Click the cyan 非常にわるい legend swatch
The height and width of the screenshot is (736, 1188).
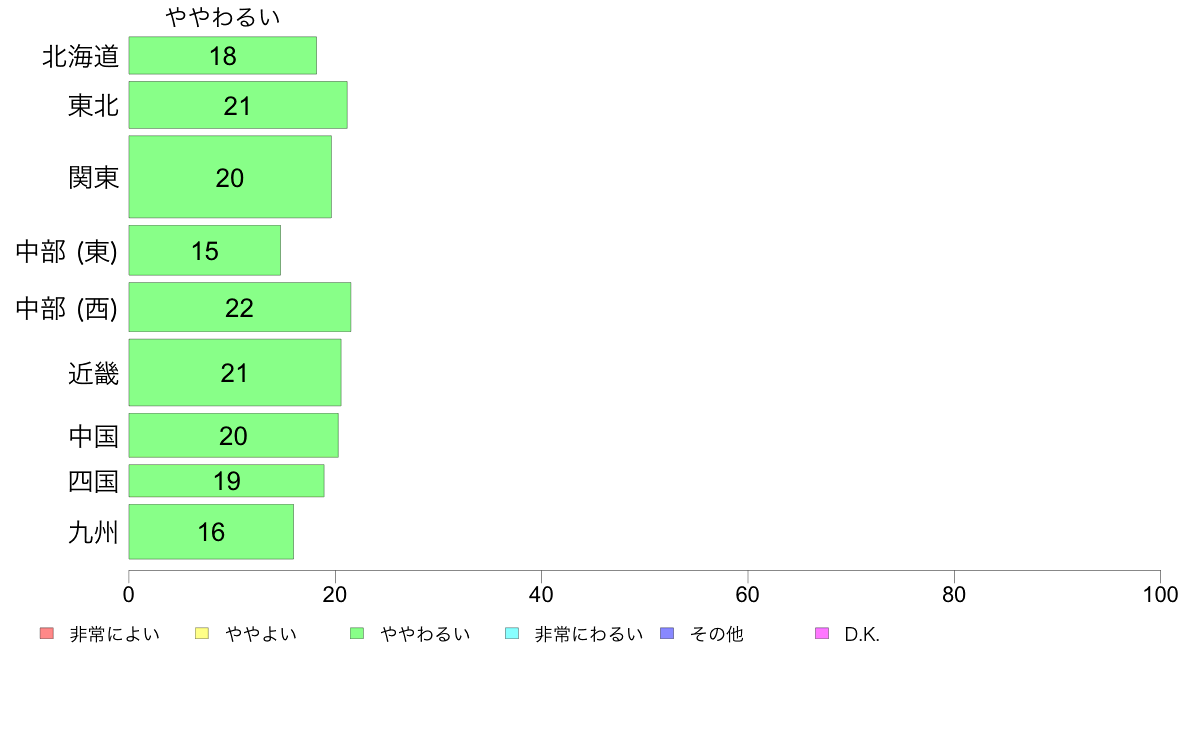[512, 633]
